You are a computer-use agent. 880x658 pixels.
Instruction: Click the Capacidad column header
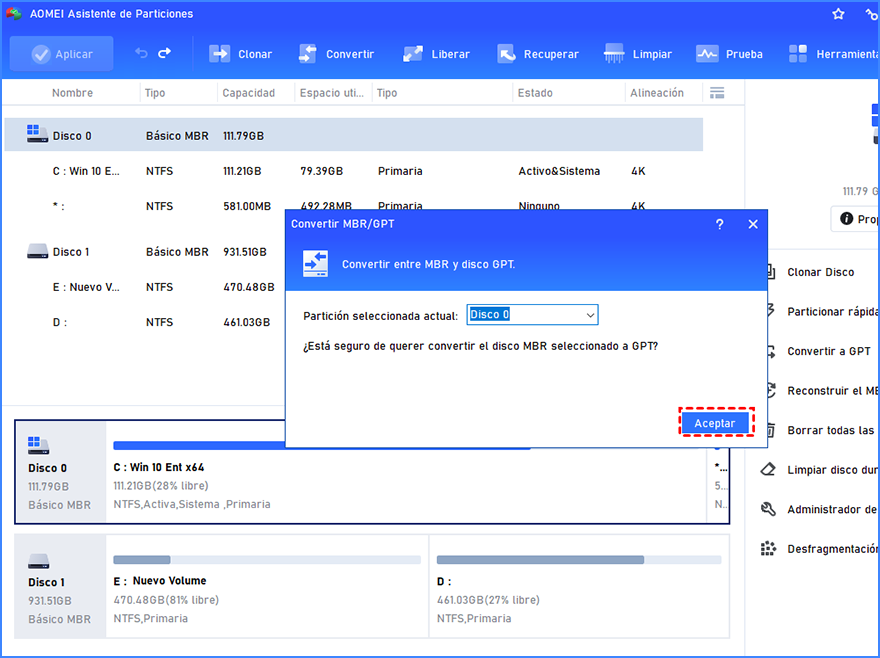tap(249, 93)
